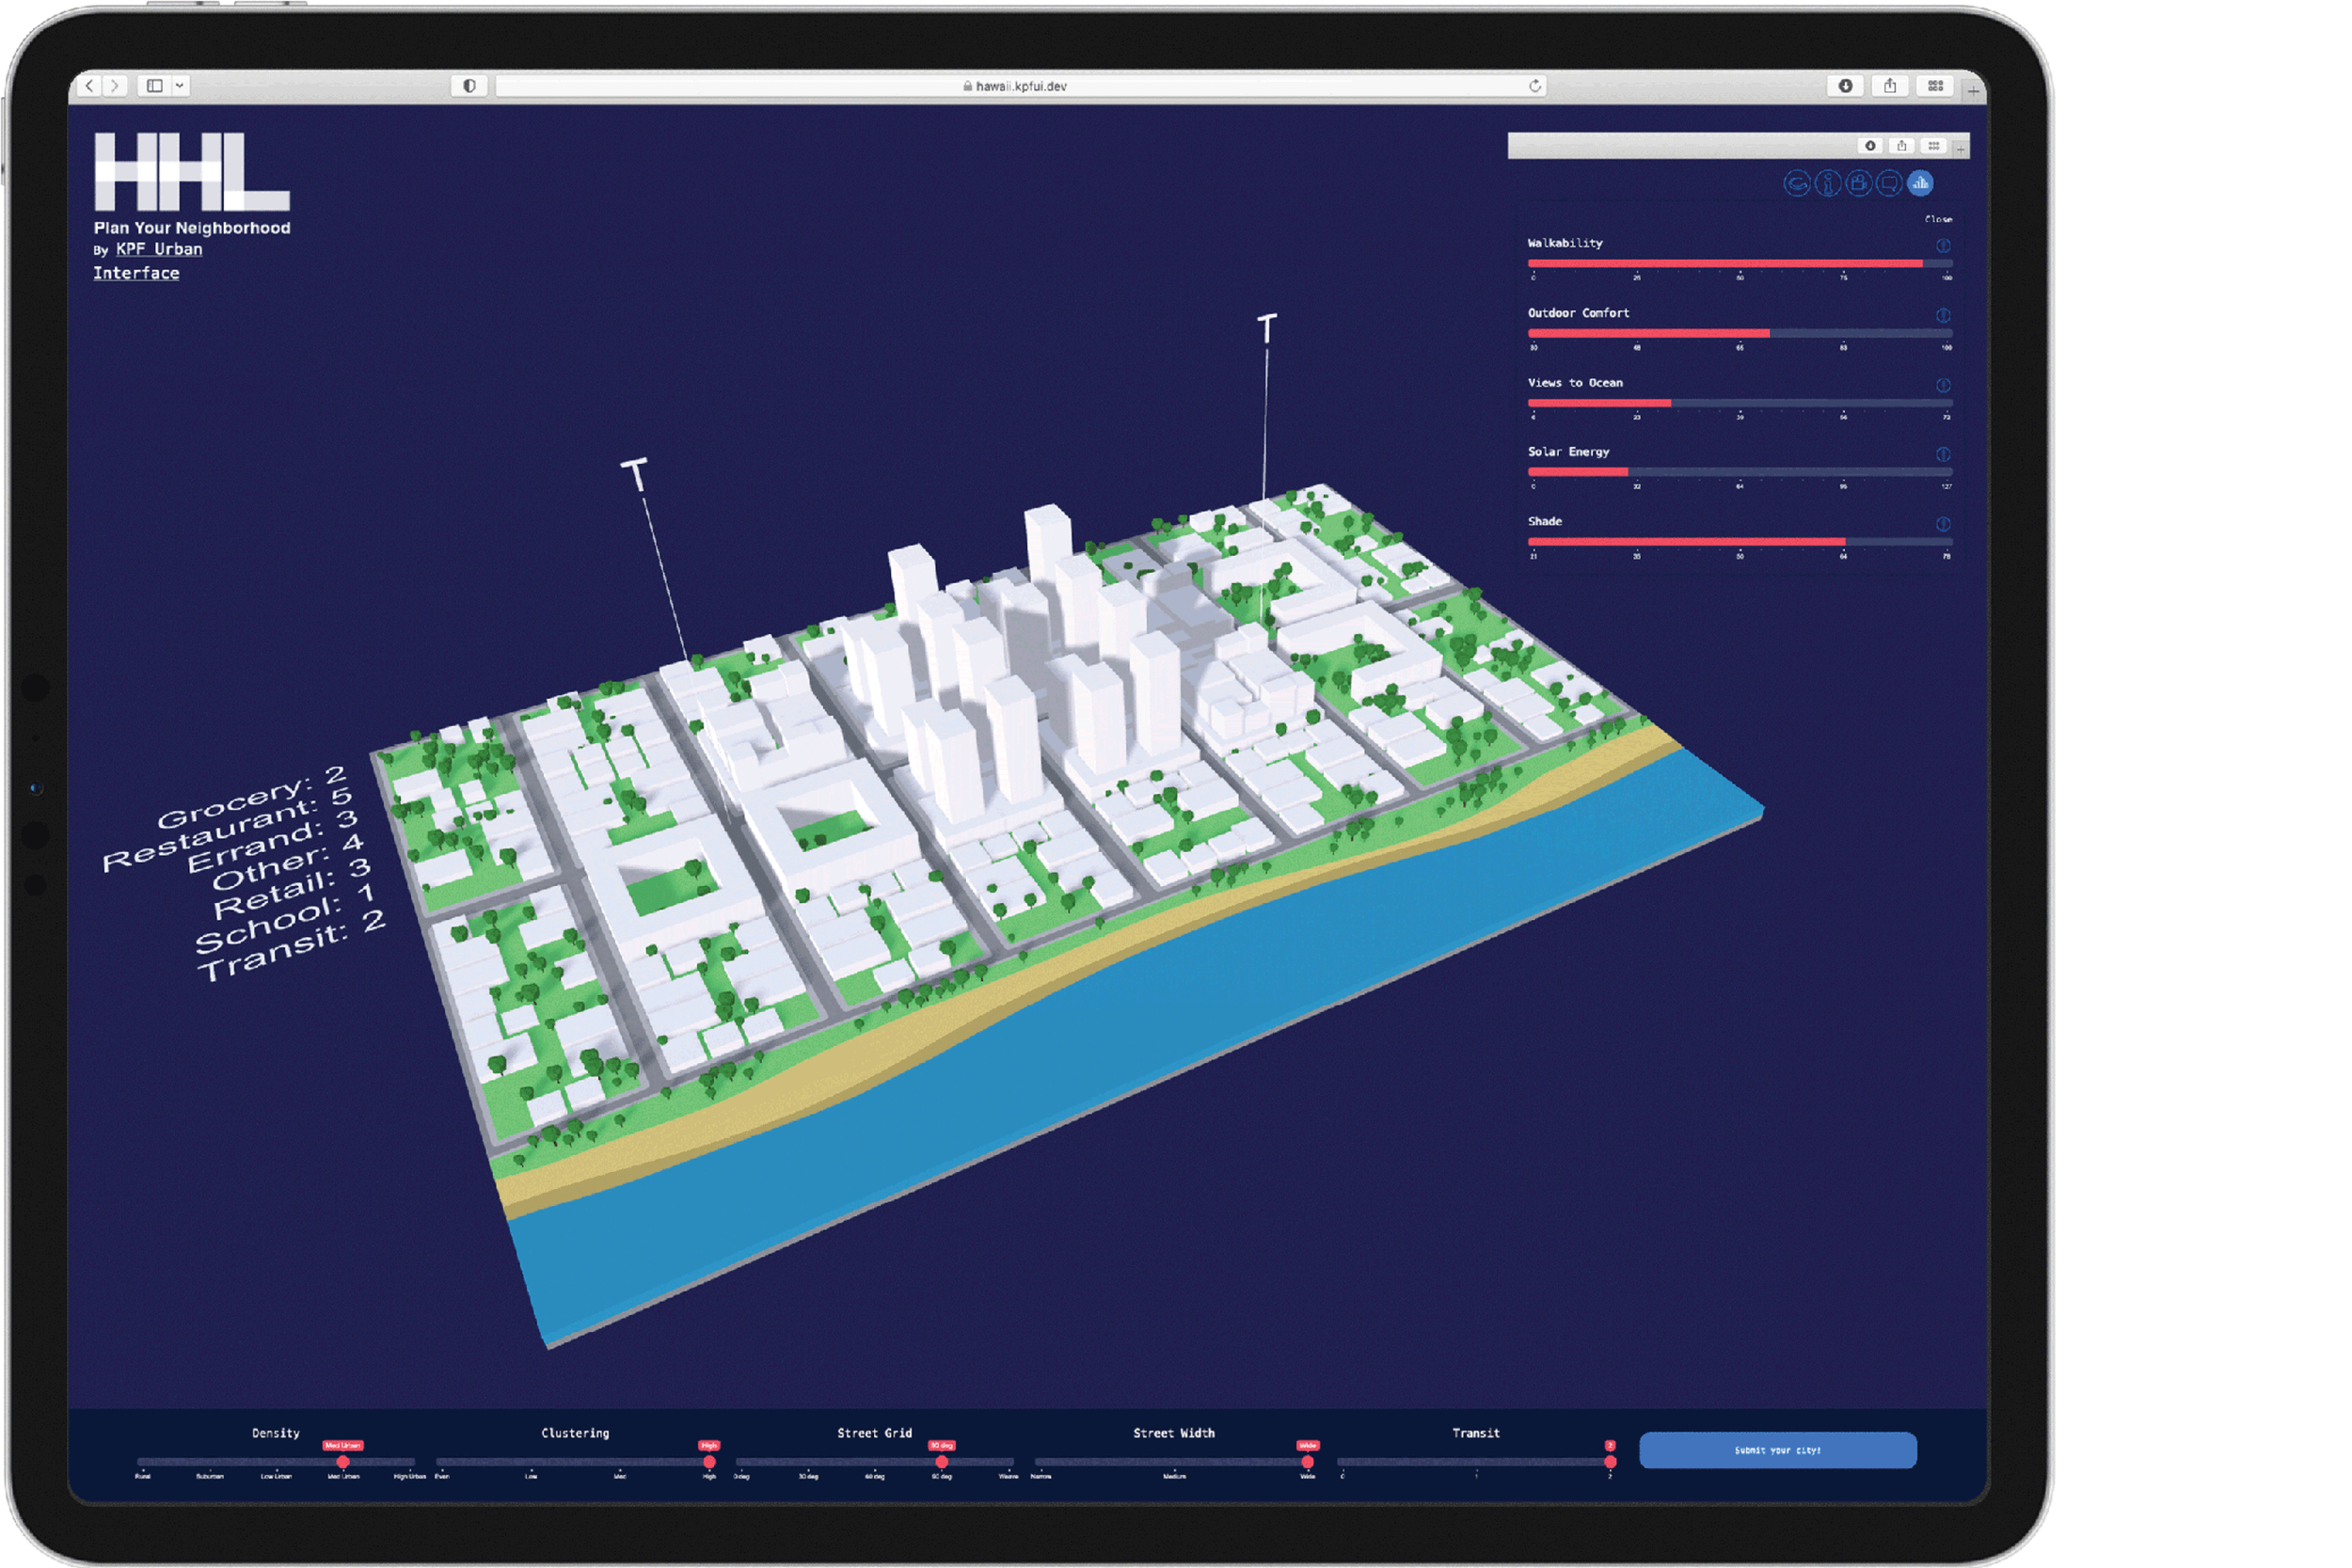This screenshot has width=2352, height=1568.
Task: Open the information panel icon
Action: (x=1827, y=184)
